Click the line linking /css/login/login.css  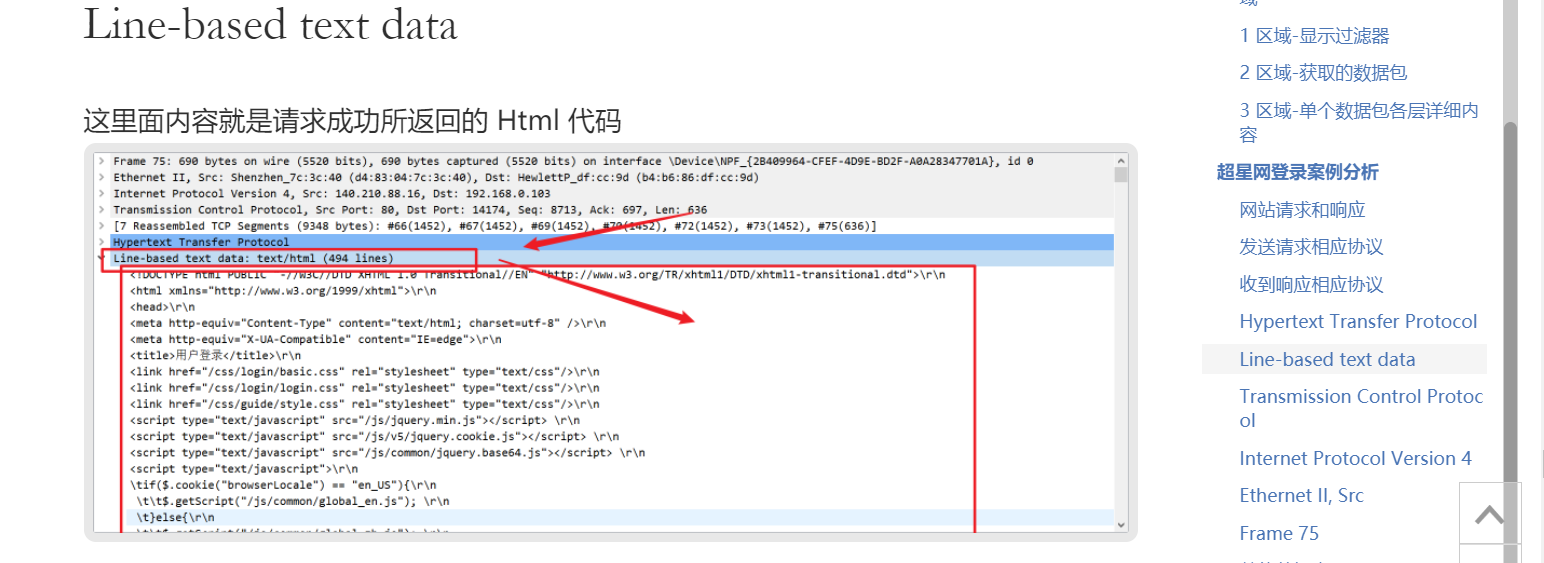pos(365,387)
